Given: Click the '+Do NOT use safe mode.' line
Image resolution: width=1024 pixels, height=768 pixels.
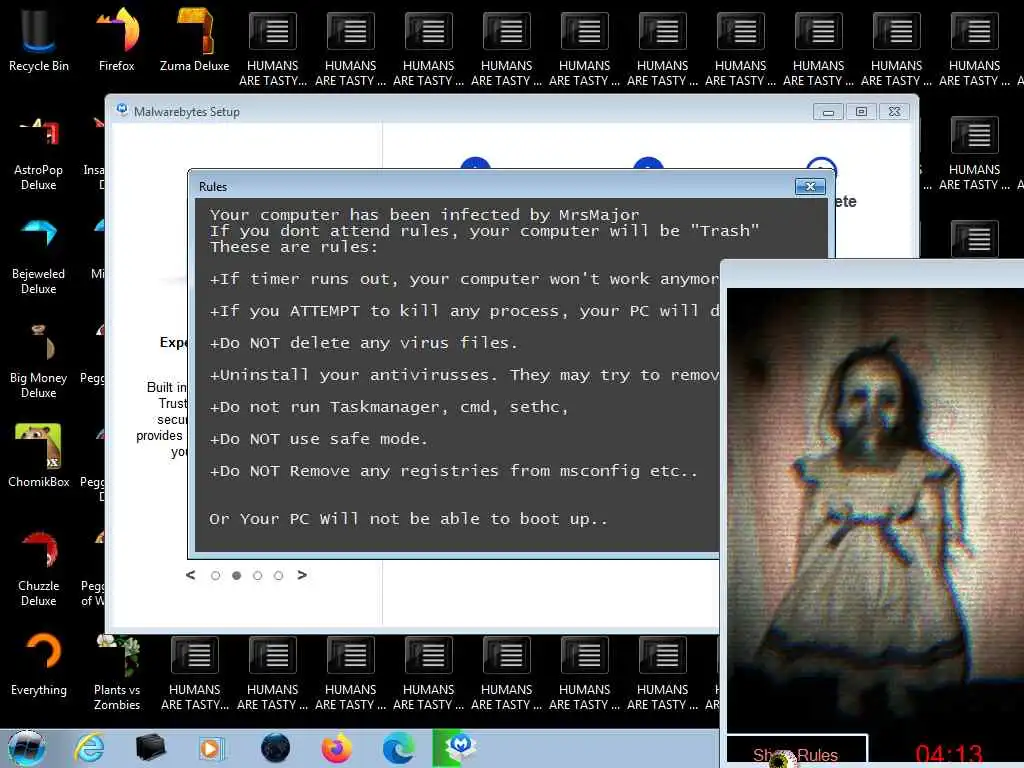Looking at the screenshot, I should tap(318, 439).
